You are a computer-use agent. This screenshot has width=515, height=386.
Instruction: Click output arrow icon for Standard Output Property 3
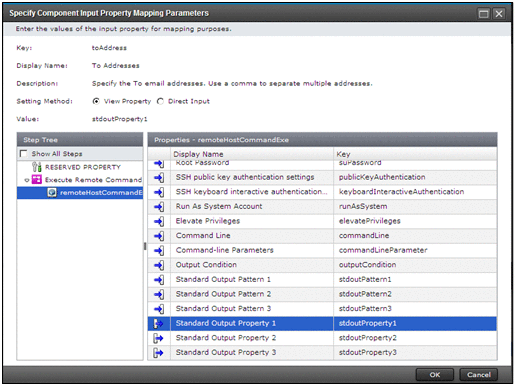158,353
